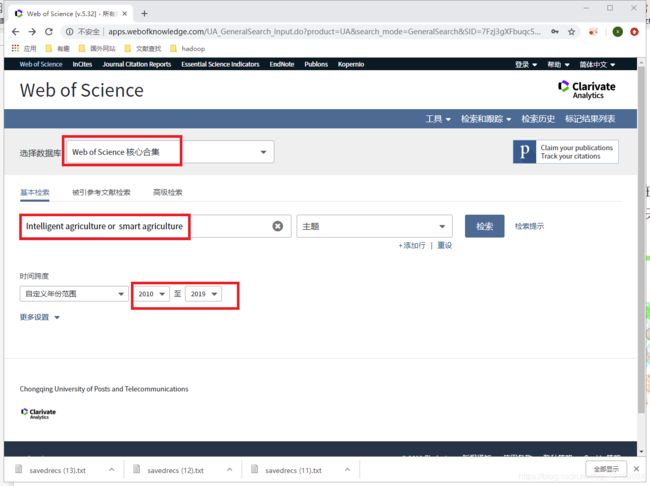650x486 pixels.
Task: Open the hadoop bookmark folder
Action: [x=188, y=49]
